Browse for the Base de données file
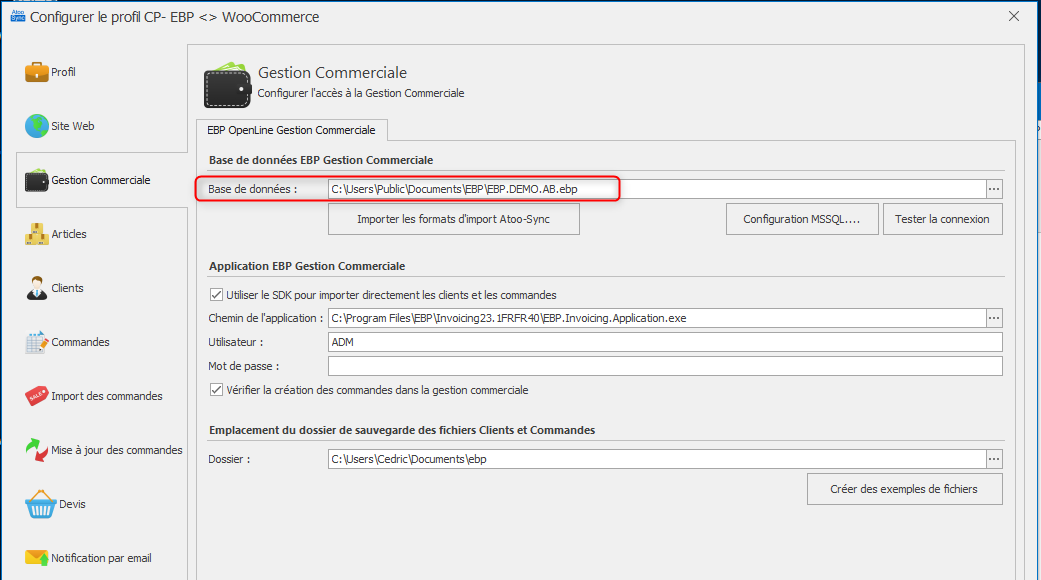Image resolution: width=1041 pixels, height=580 pixels. pos(994,189)
